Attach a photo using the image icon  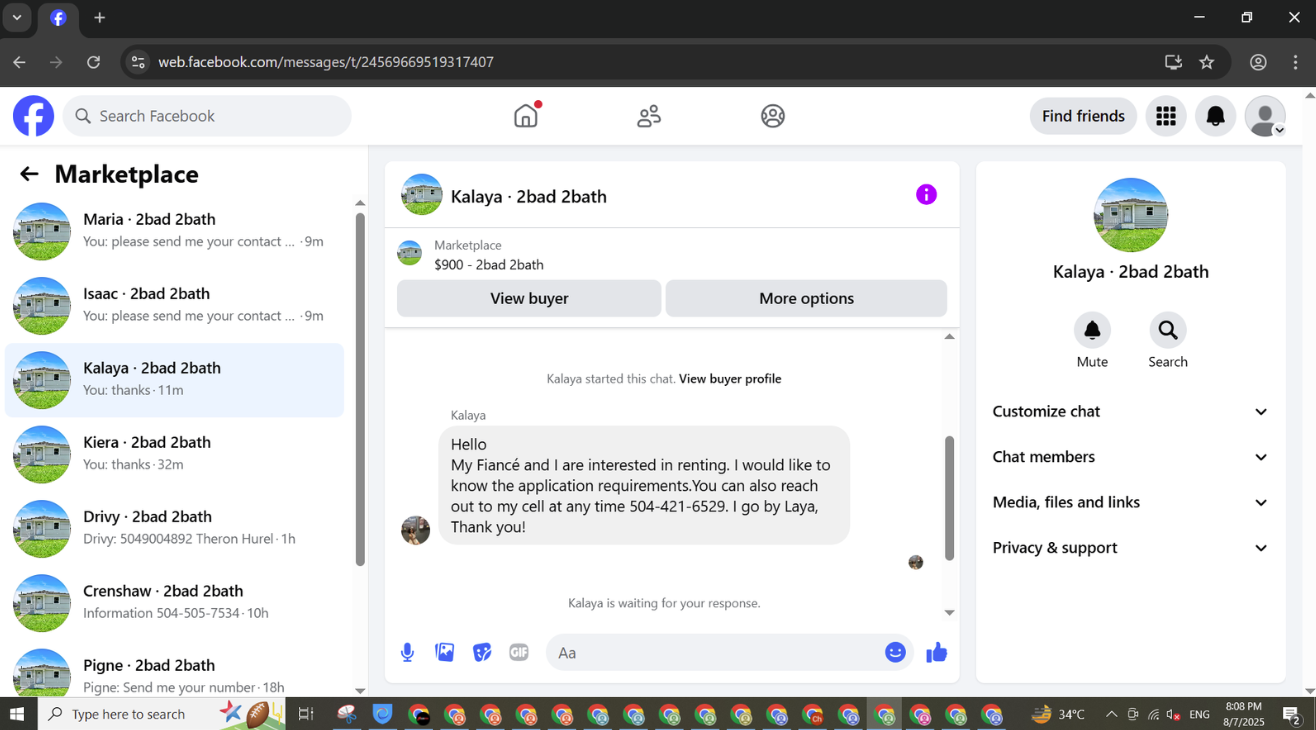(x=445, y=653)
